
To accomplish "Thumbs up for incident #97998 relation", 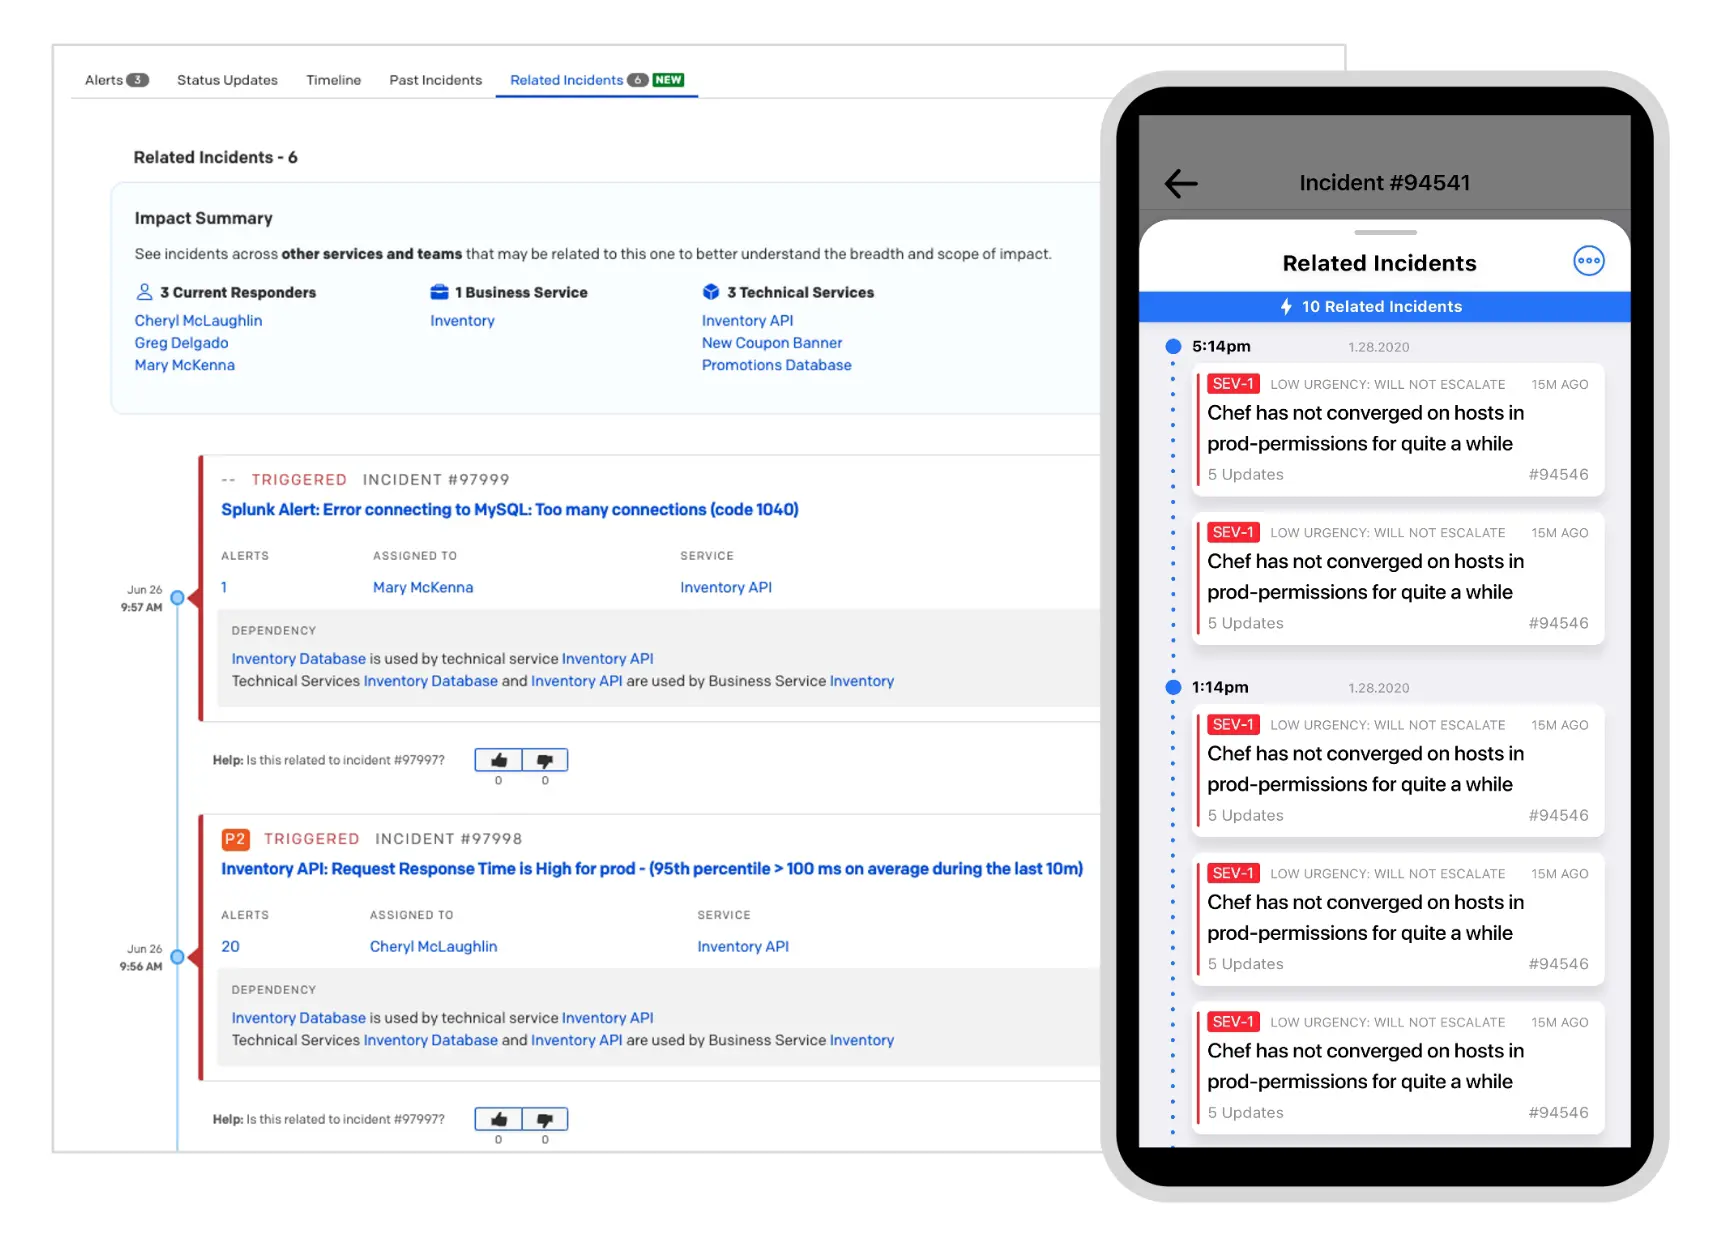I will 498,1119.
